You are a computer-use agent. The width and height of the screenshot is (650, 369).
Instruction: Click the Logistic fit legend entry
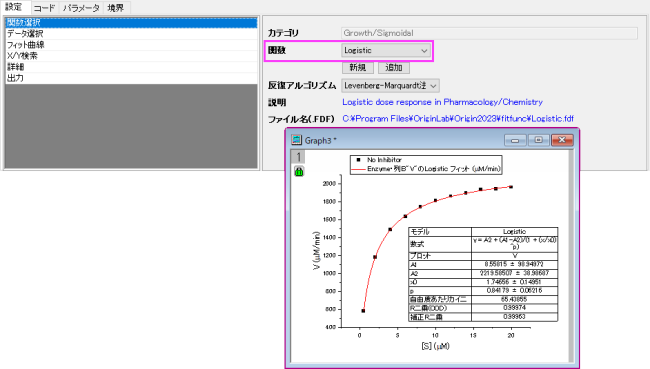[426, 169]
